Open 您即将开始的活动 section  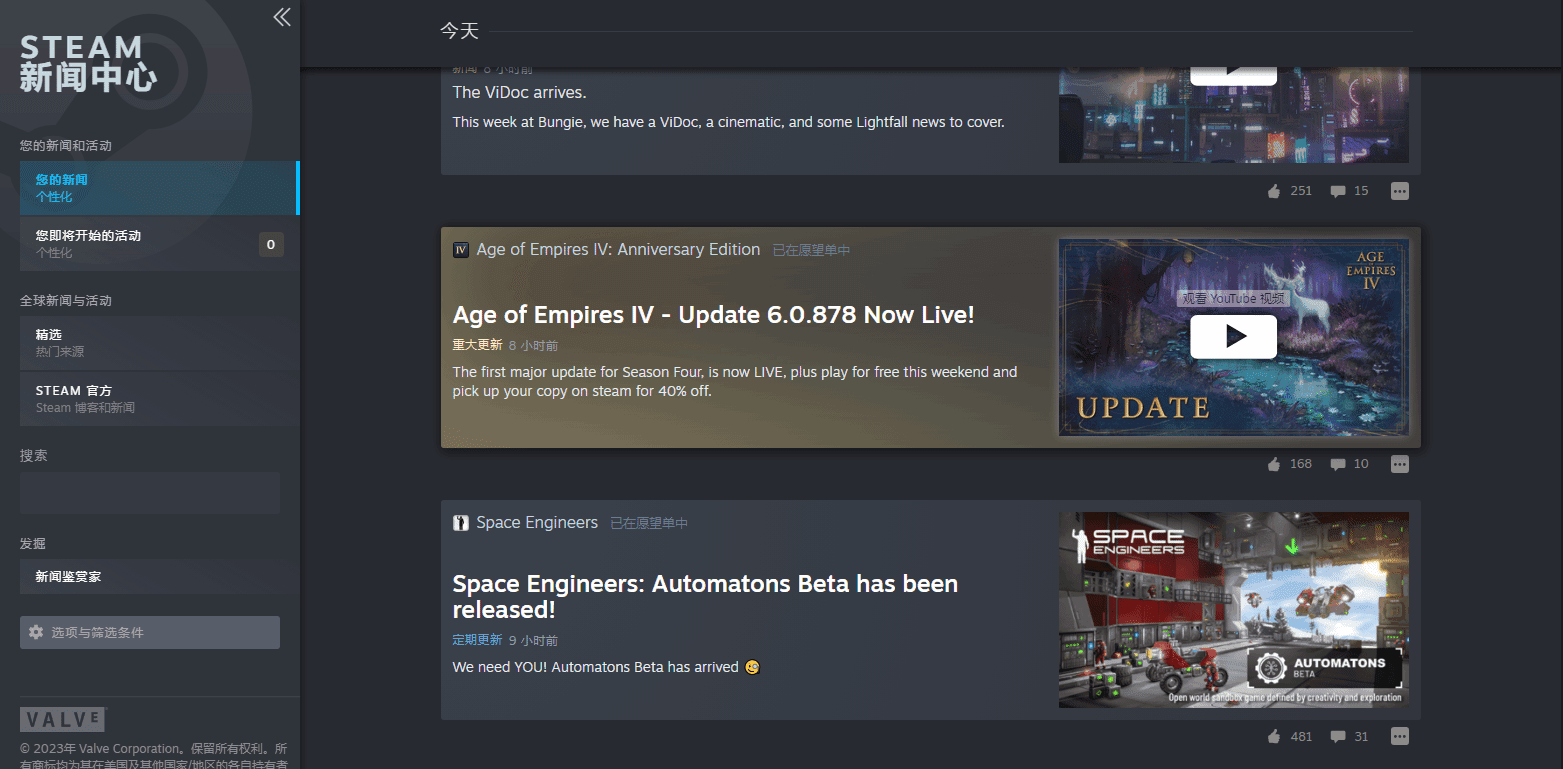[x=159, y=244]
